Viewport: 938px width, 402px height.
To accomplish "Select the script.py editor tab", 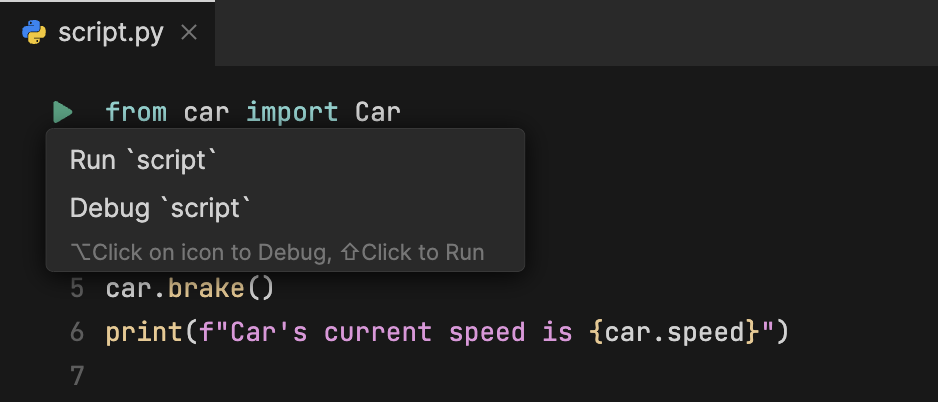I will pyautogui.click(x=110, y=32).
